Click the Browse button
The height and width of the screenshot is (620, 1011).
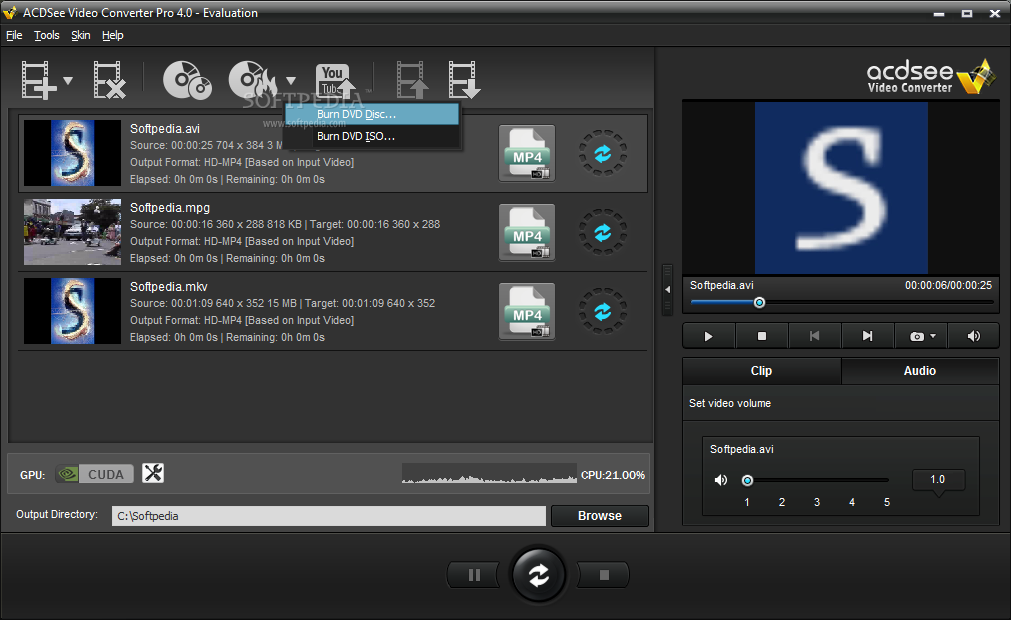point(600,516)
